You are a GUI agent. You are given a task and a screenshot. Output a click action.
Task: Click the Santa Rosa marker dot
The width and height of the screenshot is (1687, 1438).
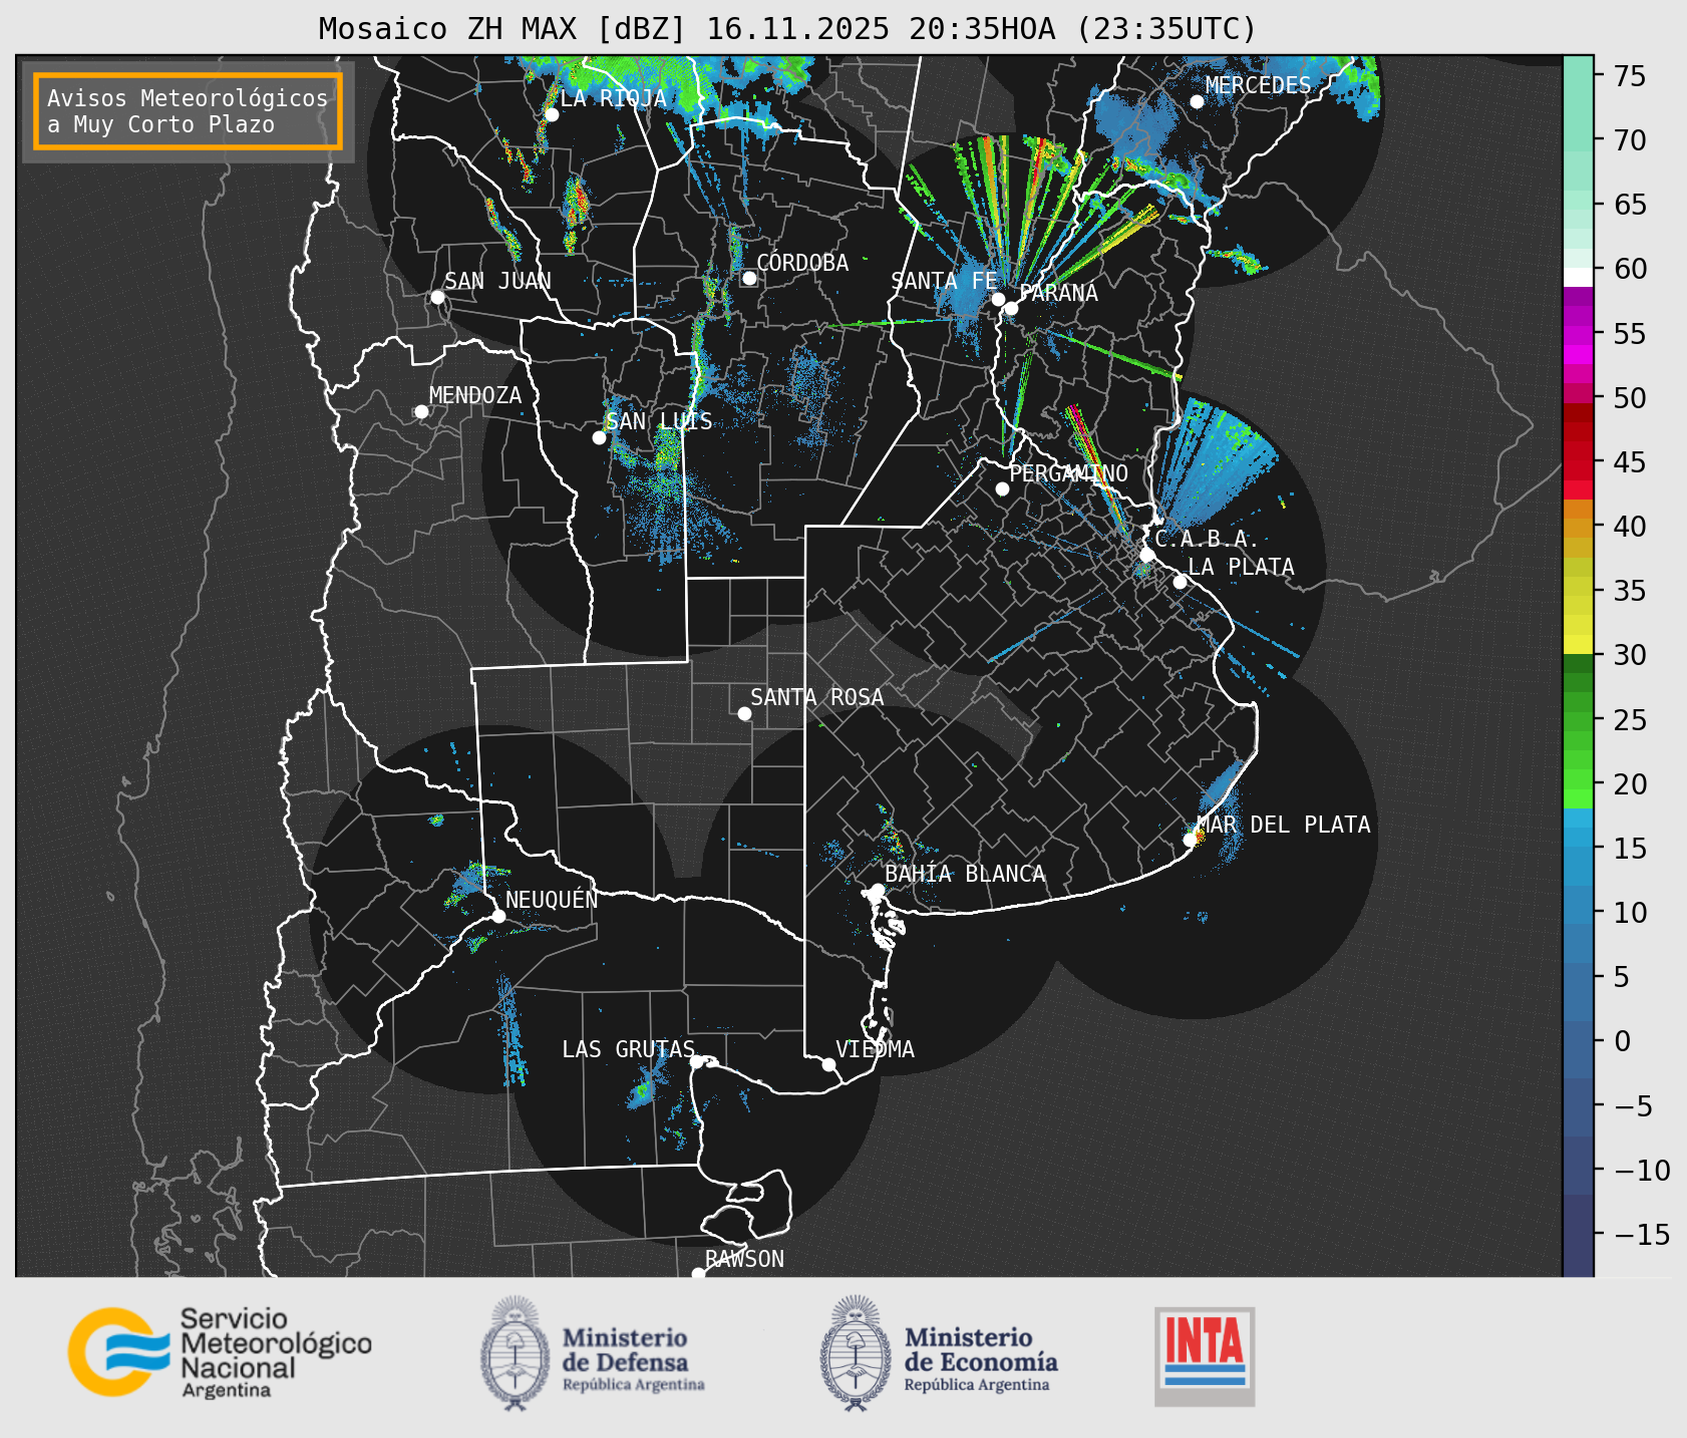744,713
